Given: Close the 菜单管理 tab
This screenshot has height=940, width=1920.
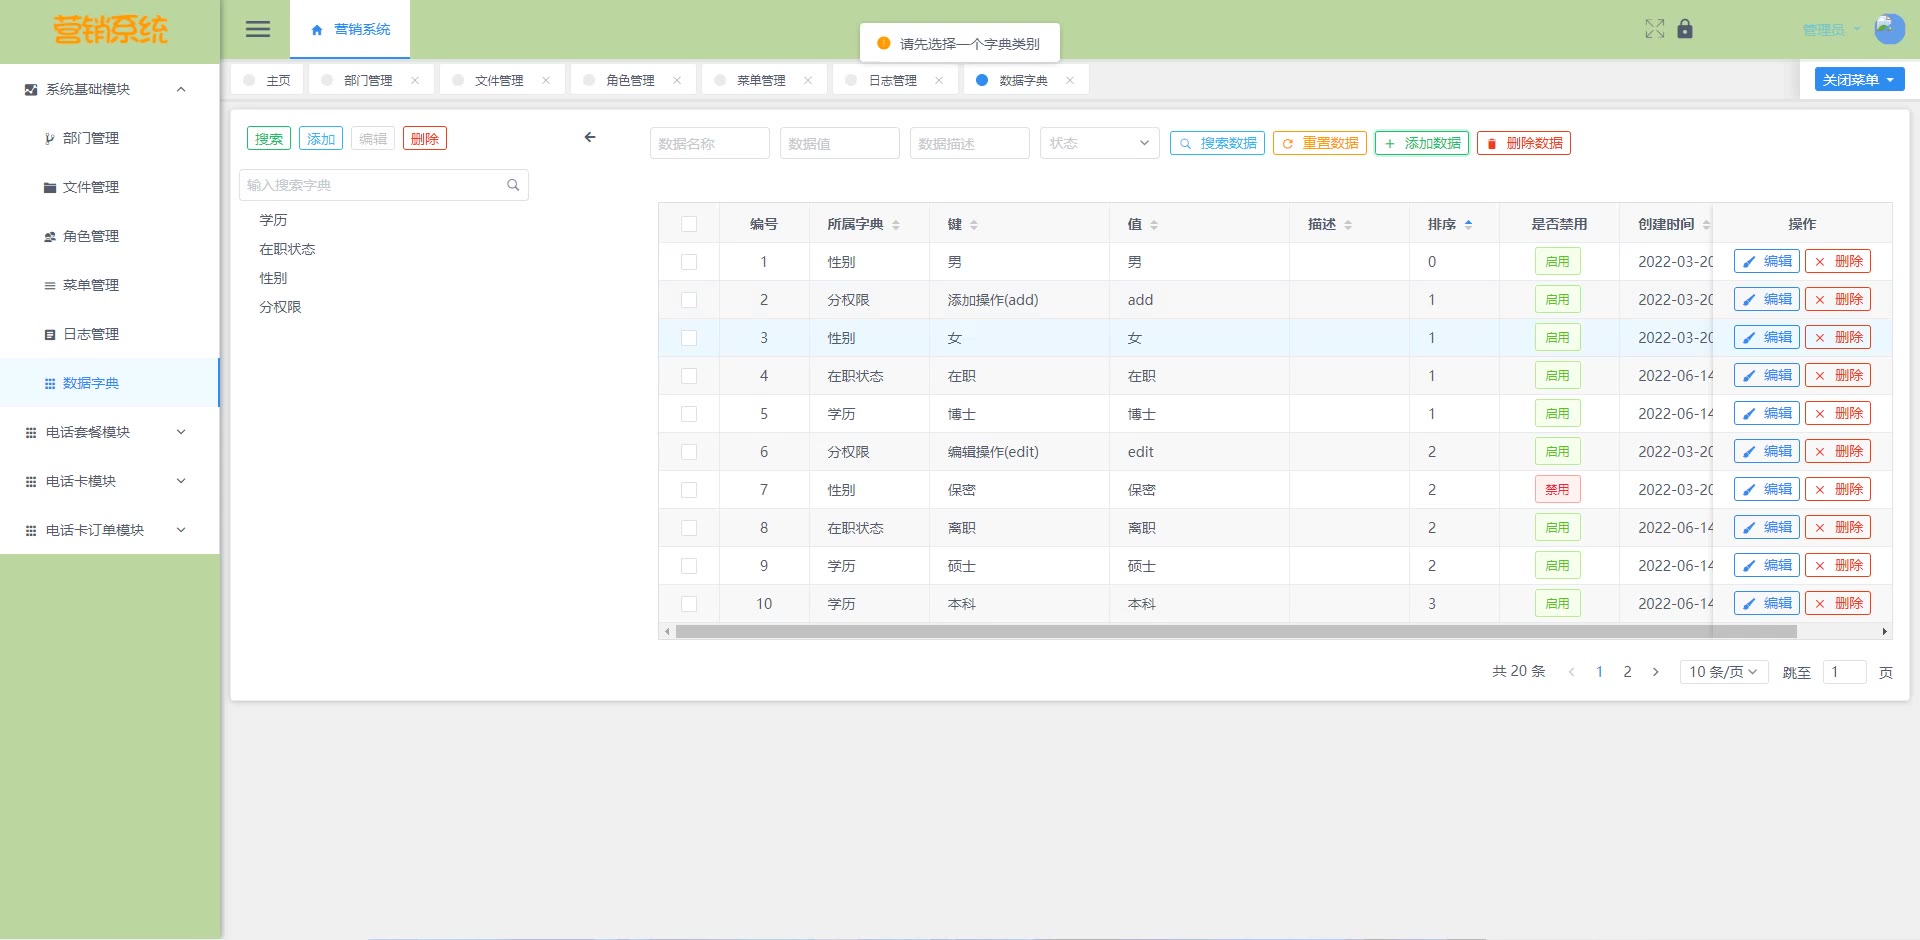Looking at the screenshot, I should pos(808,80).
